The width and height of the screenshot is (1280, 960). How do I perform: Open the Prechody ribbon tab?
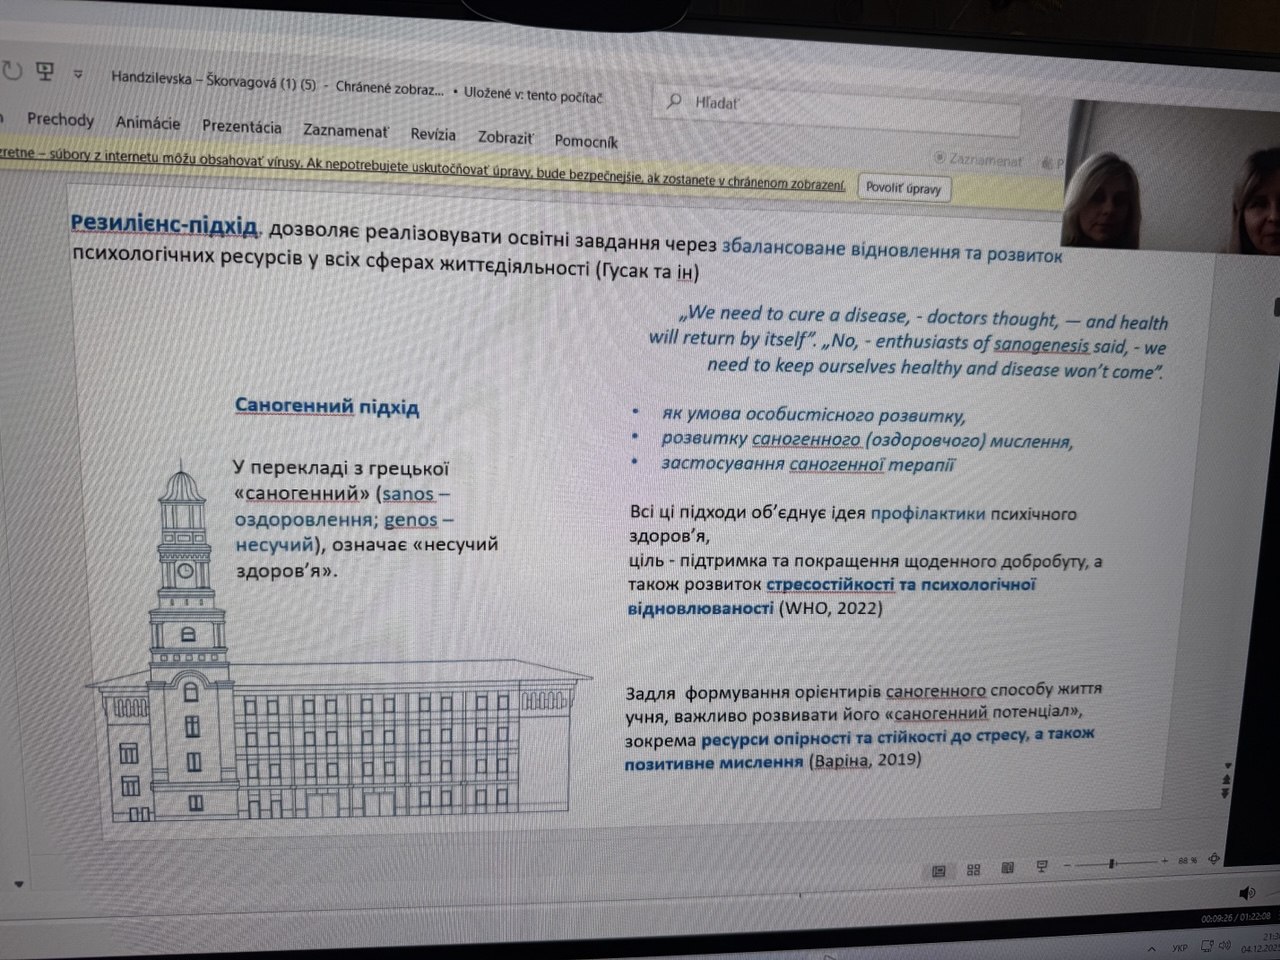coord(60,120)
